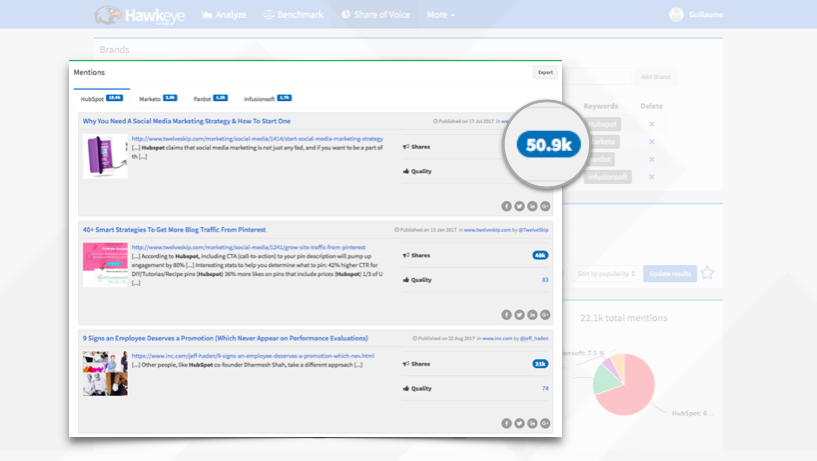
Task: Click the Add Brand button
Action: [x=655, y=77]
